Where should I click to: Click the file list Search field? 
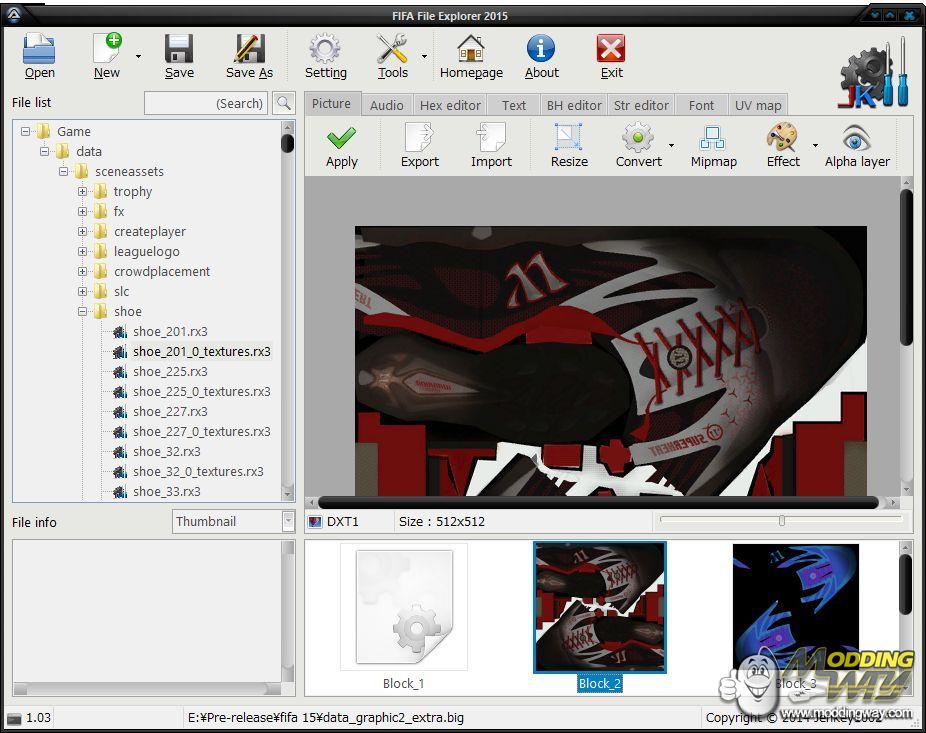206,103
